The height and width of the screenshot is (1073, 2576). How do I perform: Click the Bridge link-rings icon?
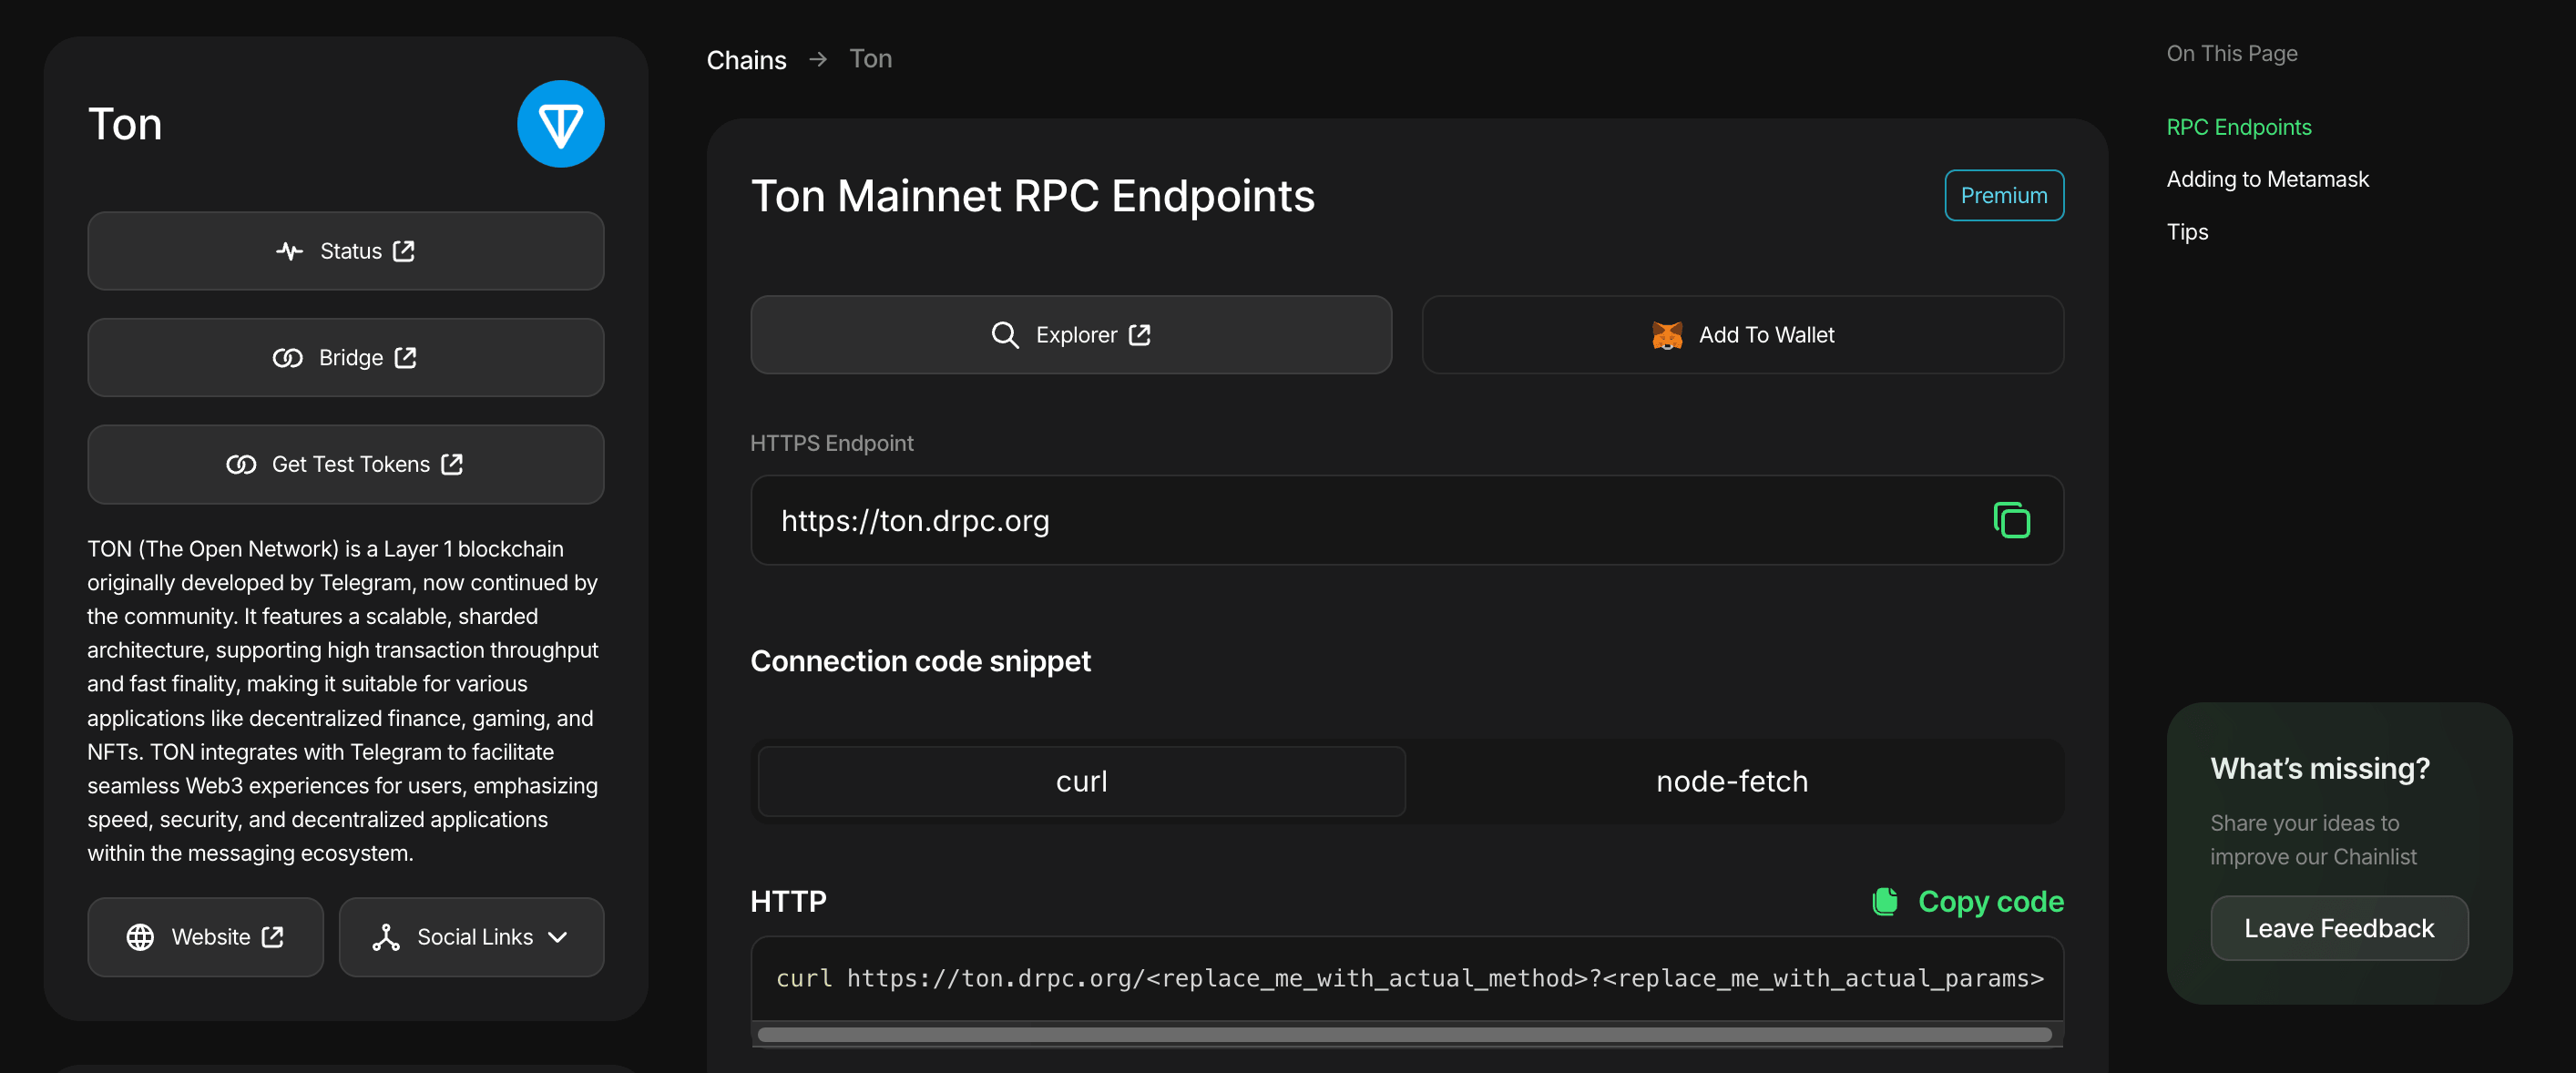point(287,358)
